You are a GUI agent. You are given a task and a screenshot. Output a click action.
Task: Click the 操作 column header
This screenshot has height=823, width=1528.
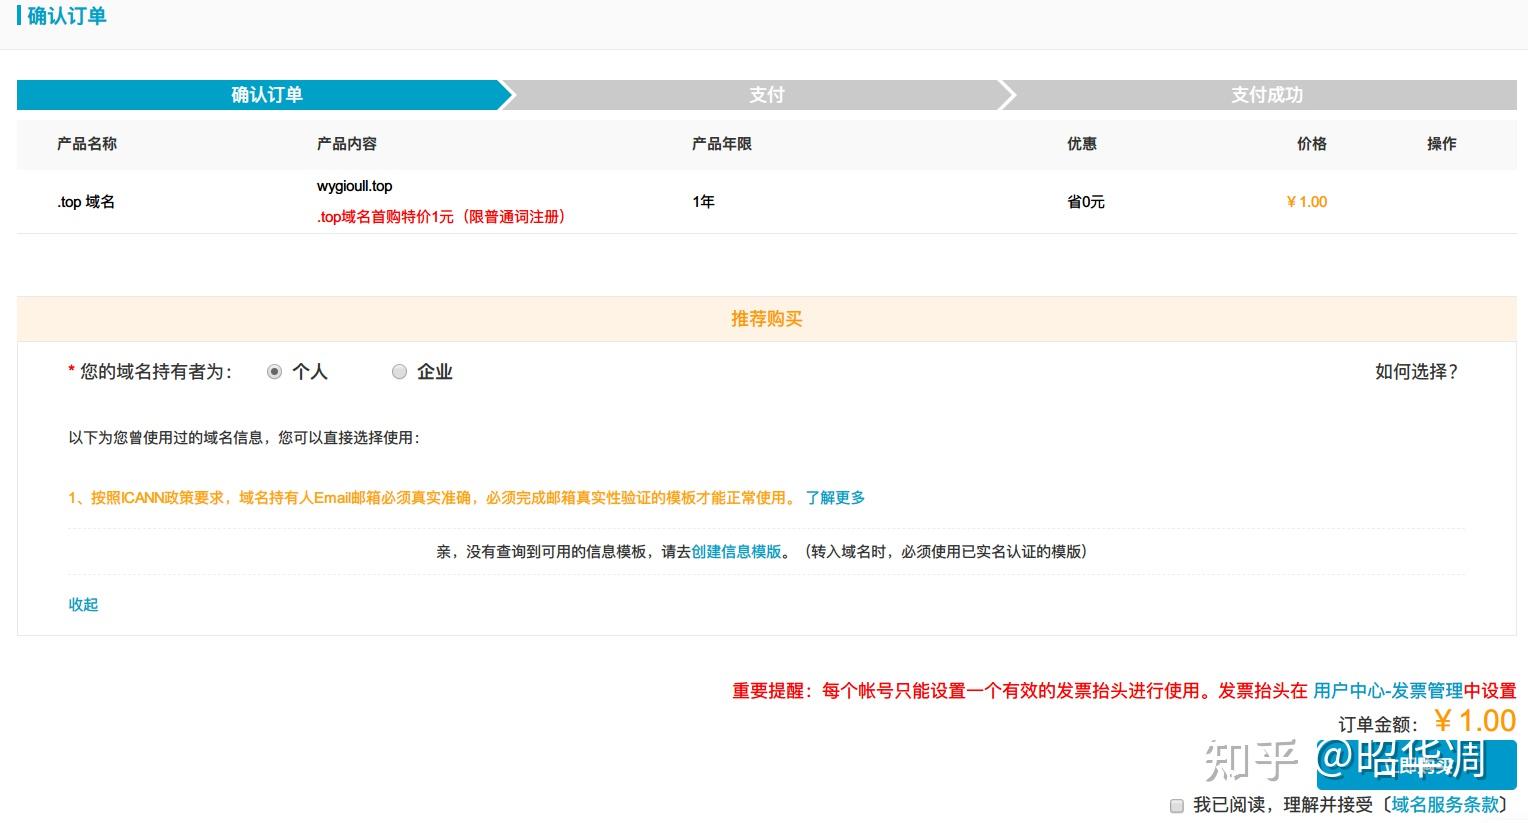[1442, 144]
